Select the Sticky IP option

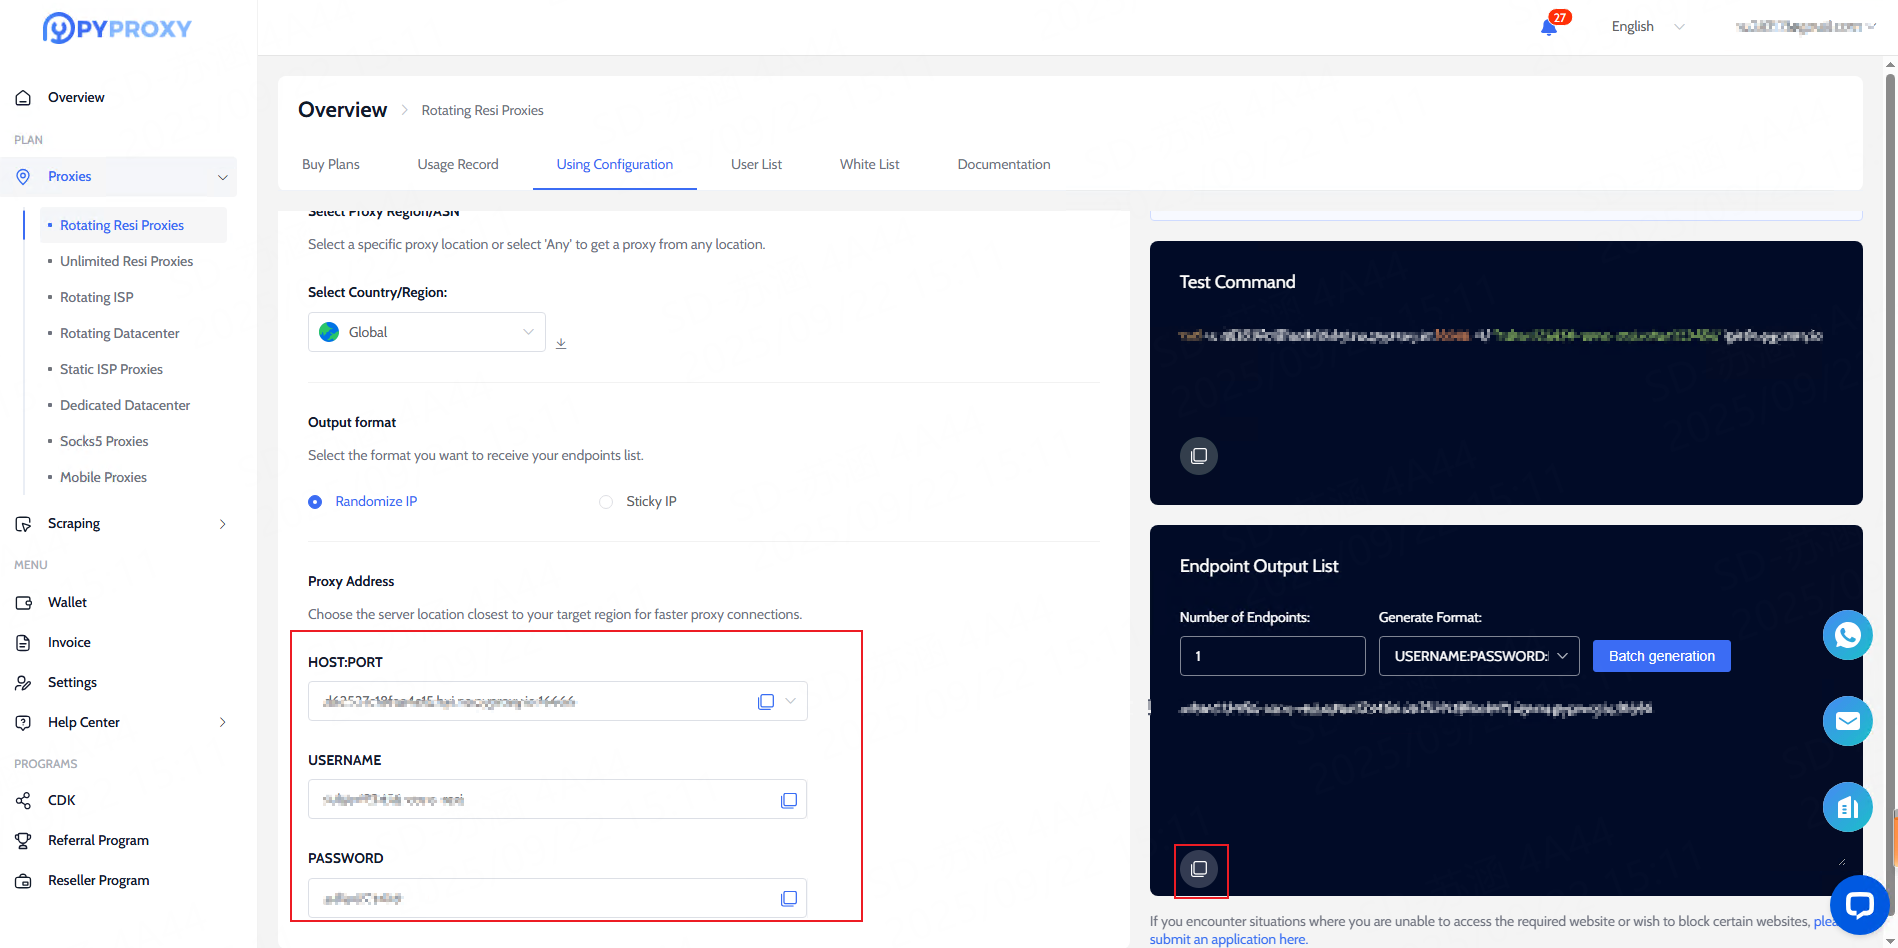tap(606, 502)
